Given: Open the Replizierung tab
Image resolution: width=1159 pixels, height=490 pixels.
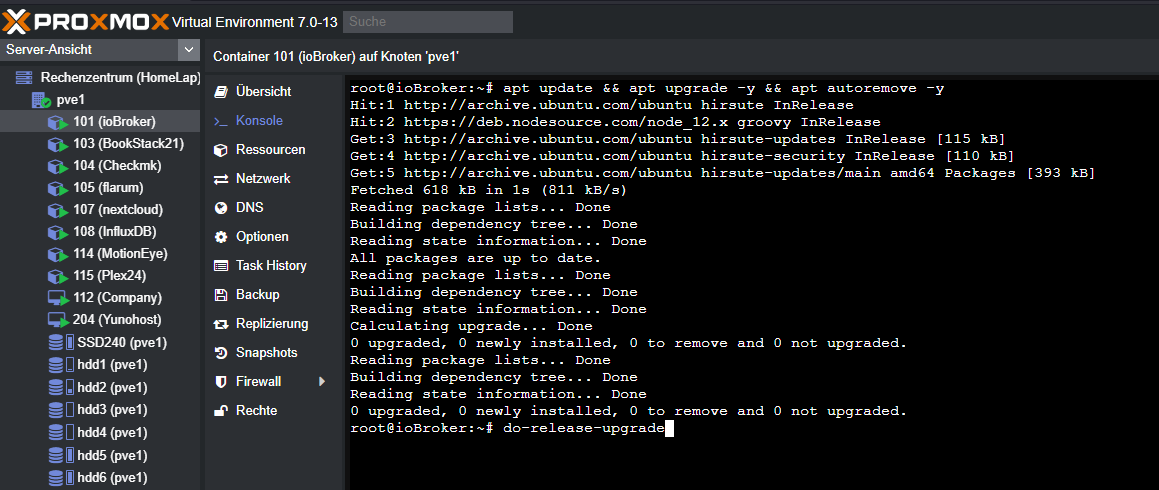Looking at the screenshot, I should click(x=272, y=324).
